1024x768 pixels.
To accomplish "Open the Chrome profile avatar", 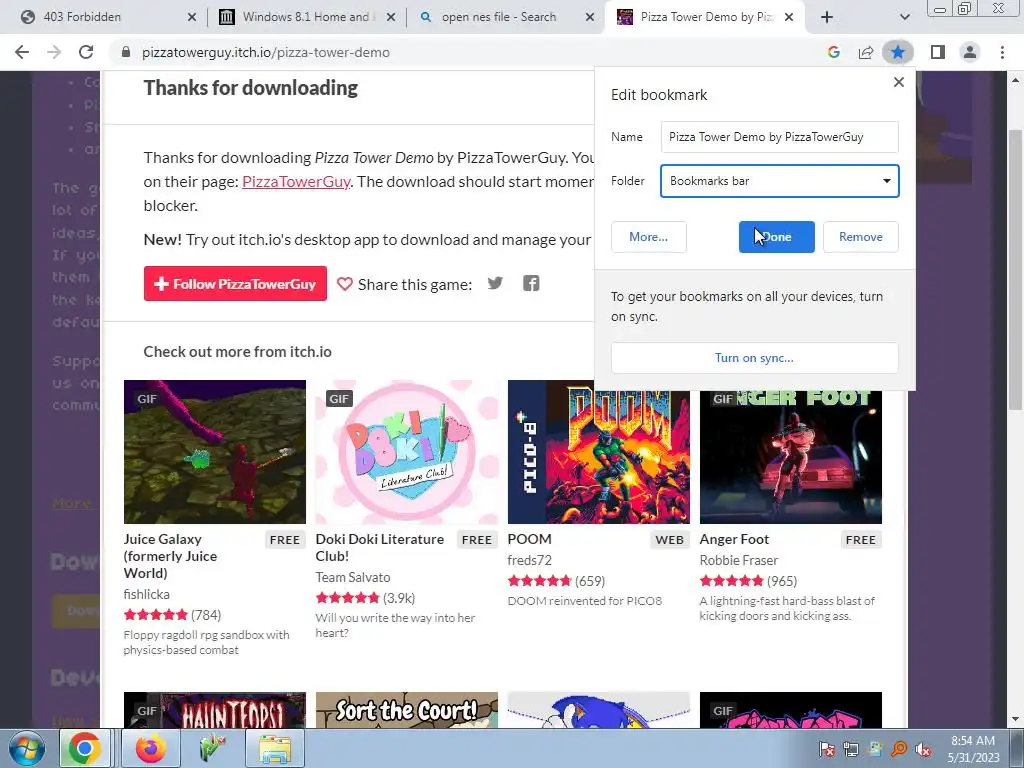I will pyautogui.click(x=970, y=52).
